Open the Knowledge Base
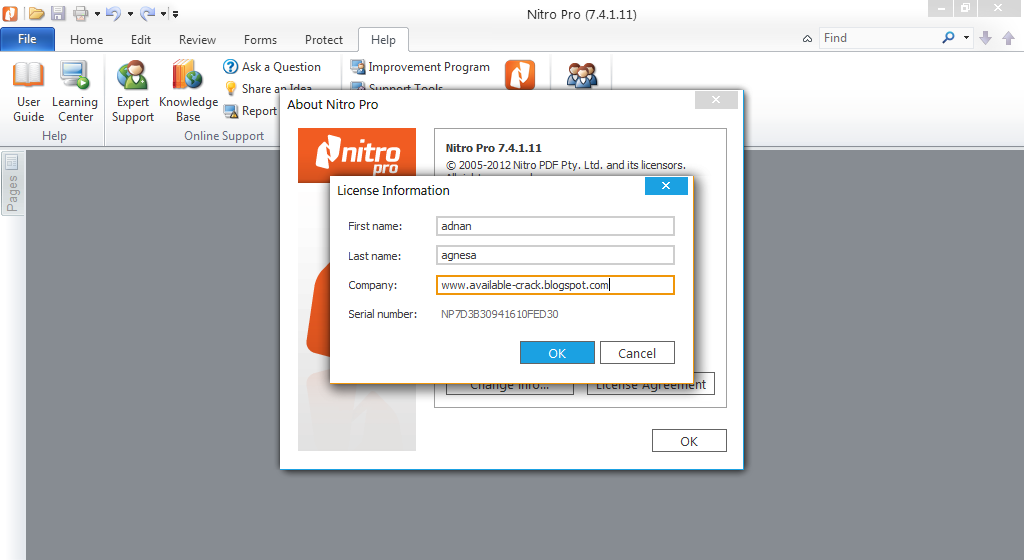1024x560 pixels. [188, 91]
